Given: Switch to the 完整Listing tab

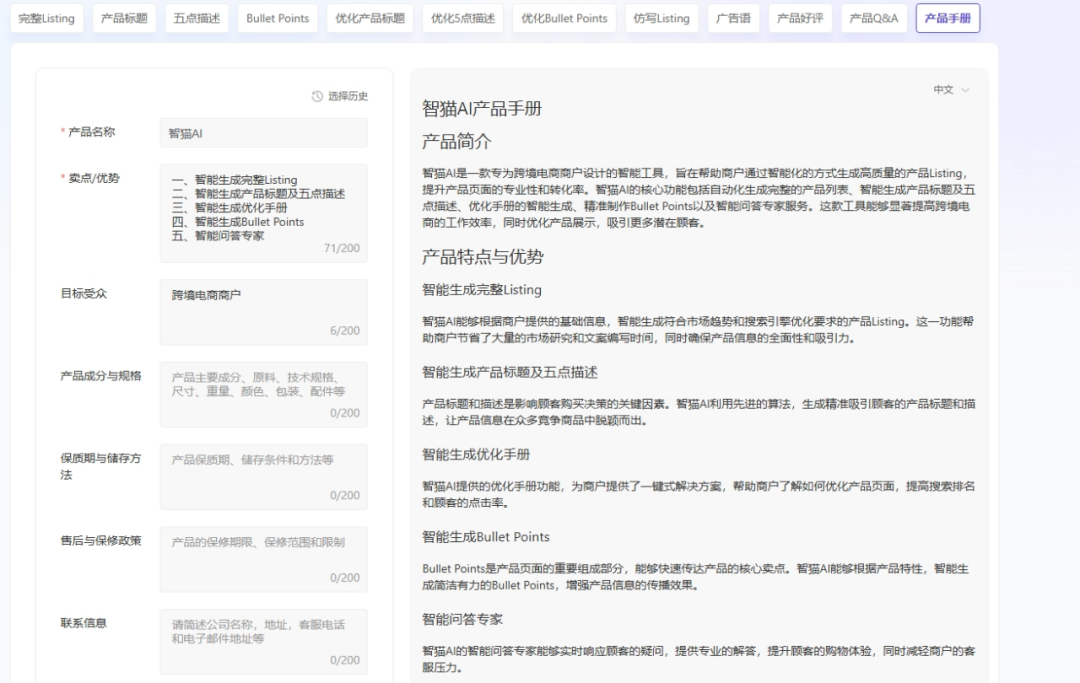Looking at the screenshot, I should click(x=46, y=17).
